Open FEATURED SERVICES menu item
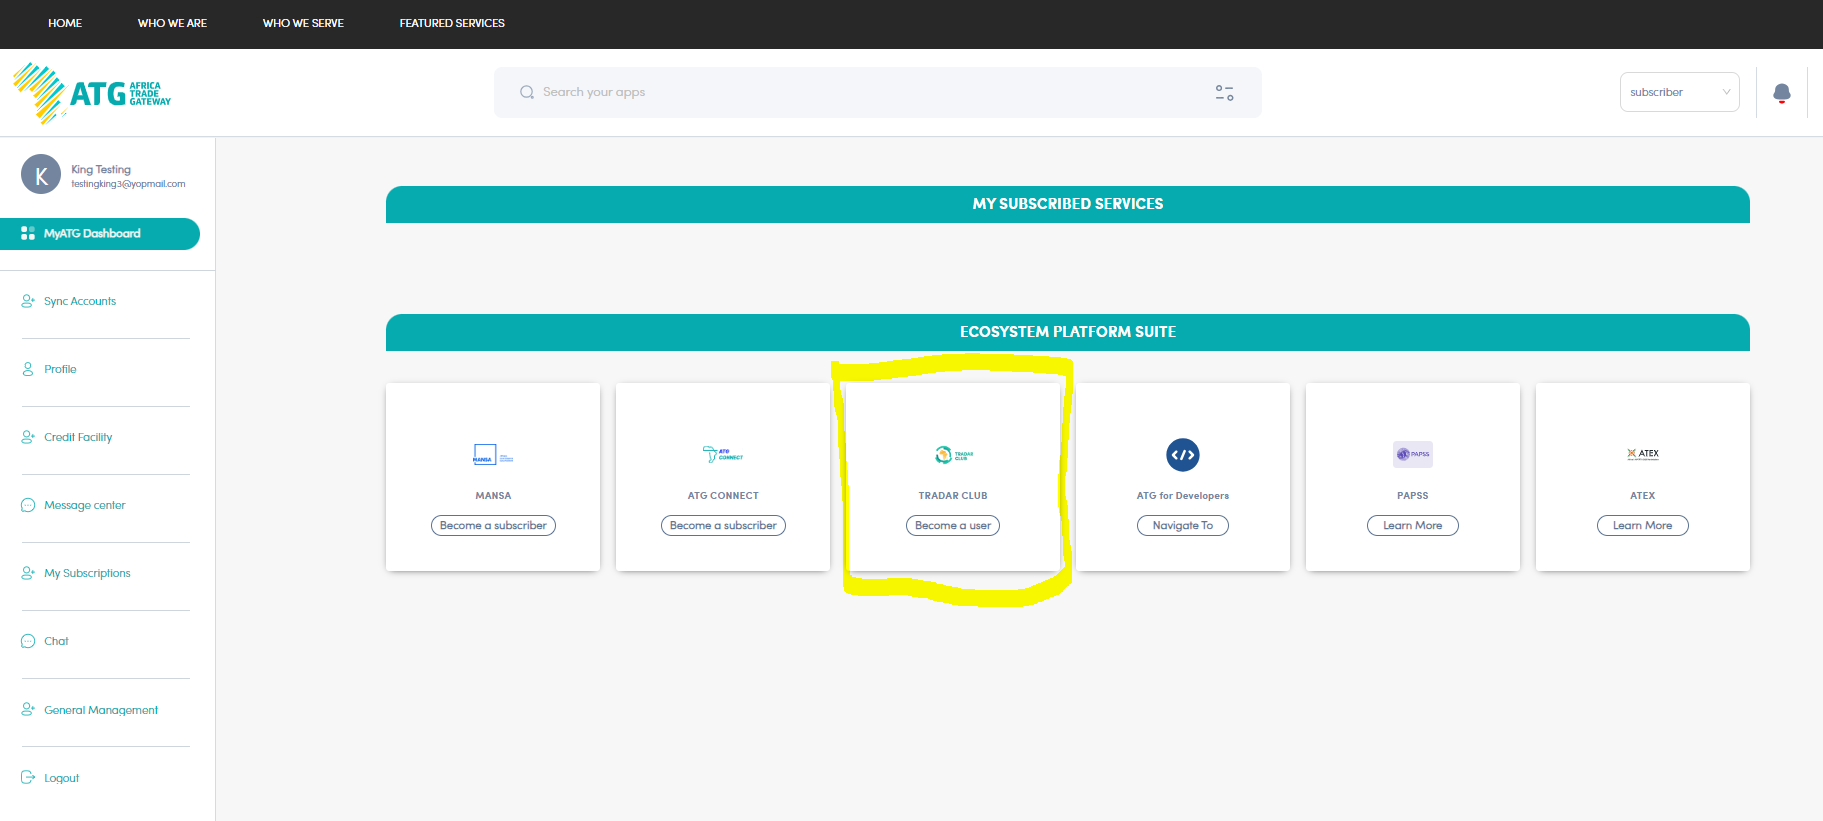The height and width of the screenshot is (821, 1823). tap(452, 23)
